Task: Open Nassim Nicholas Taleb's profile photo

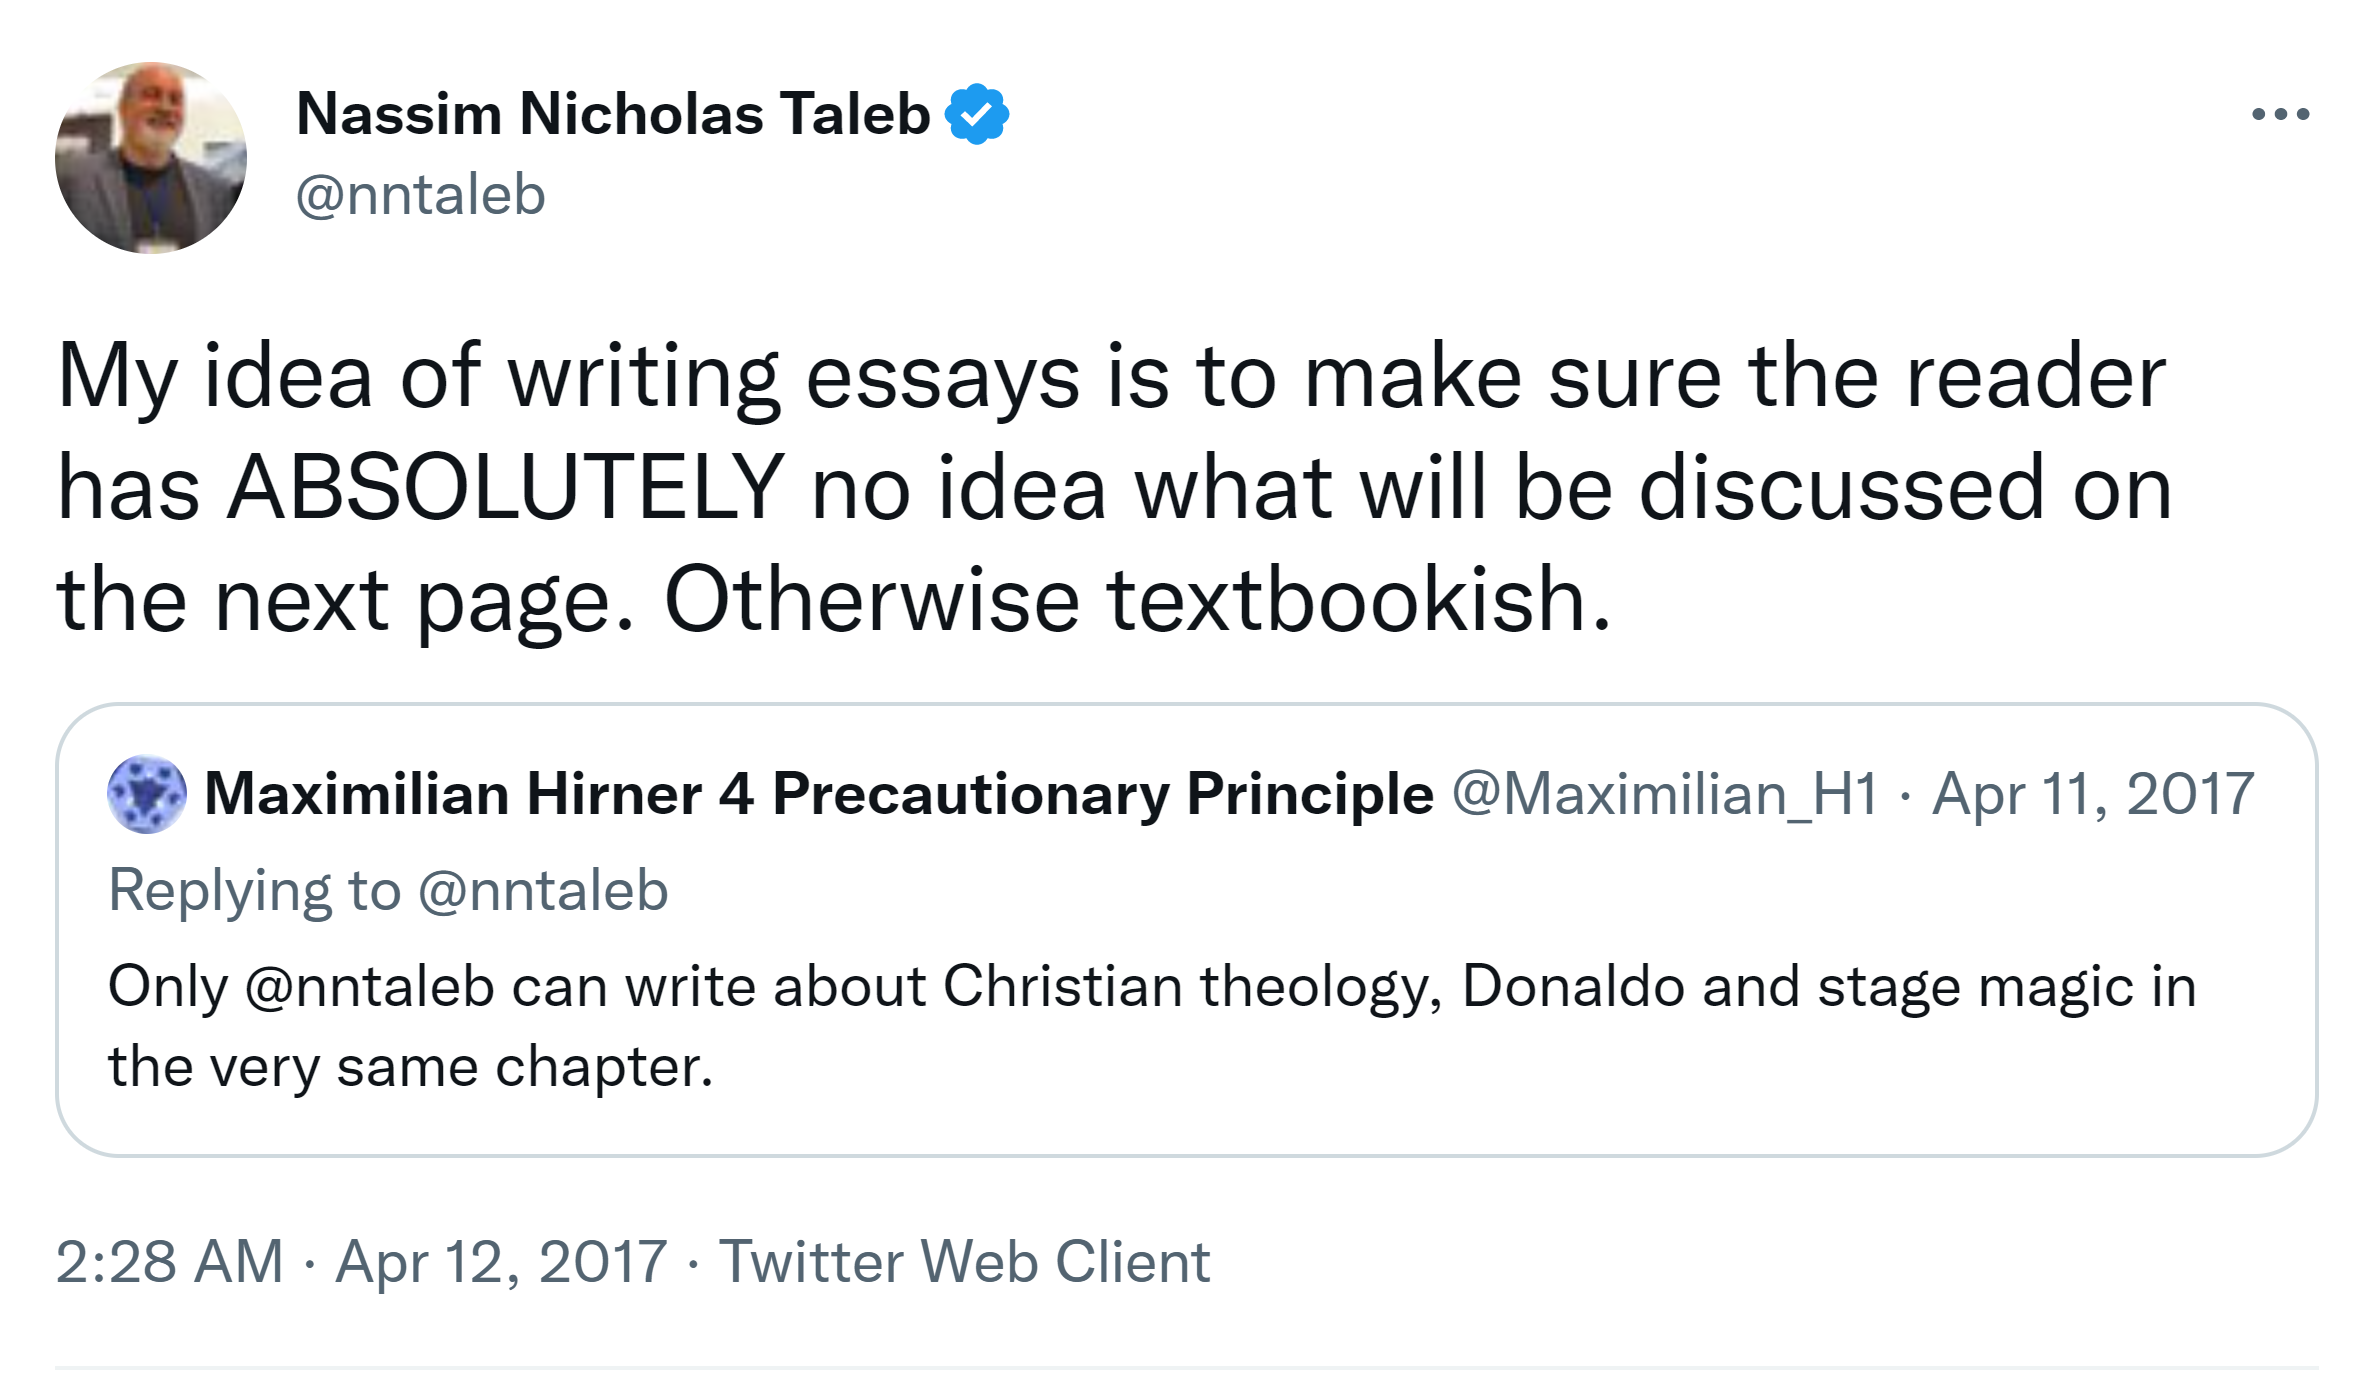Action: pyautogui.click(x=151, y=158)
